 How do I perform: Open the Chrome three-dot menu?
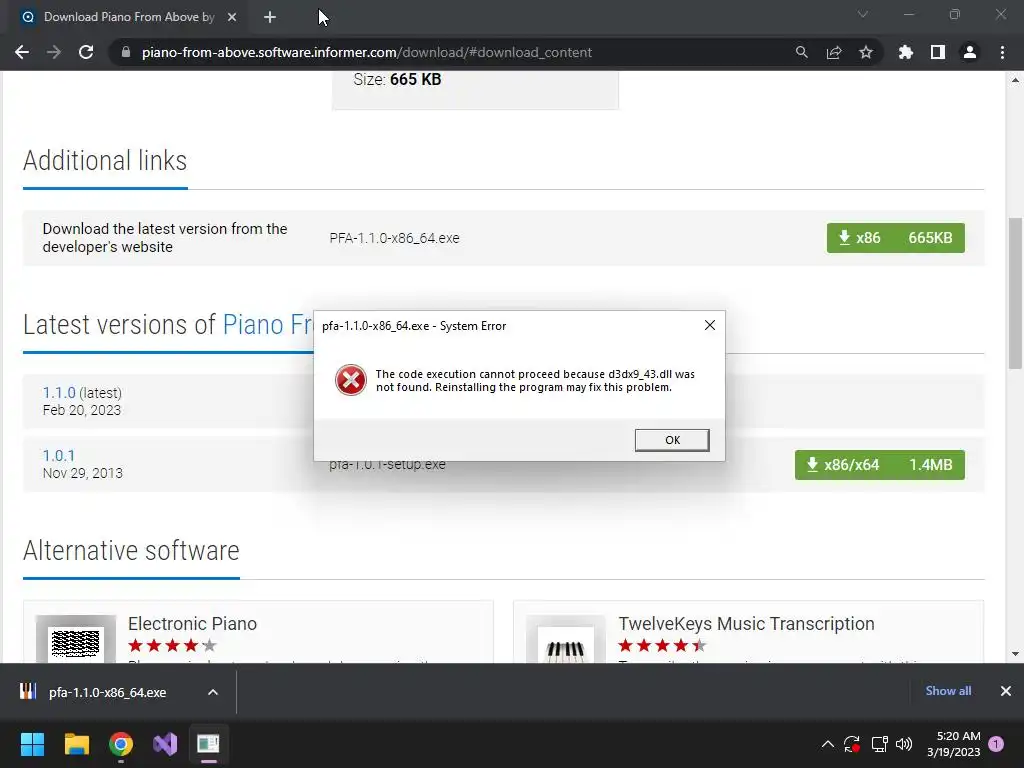pos(1002,52)
